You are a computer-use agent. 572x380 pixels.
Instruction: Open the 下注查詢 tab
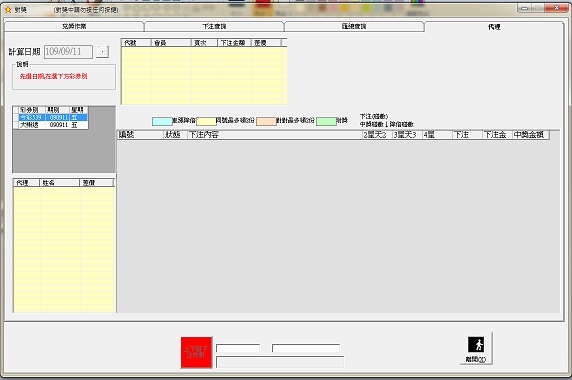click(214, 26)
